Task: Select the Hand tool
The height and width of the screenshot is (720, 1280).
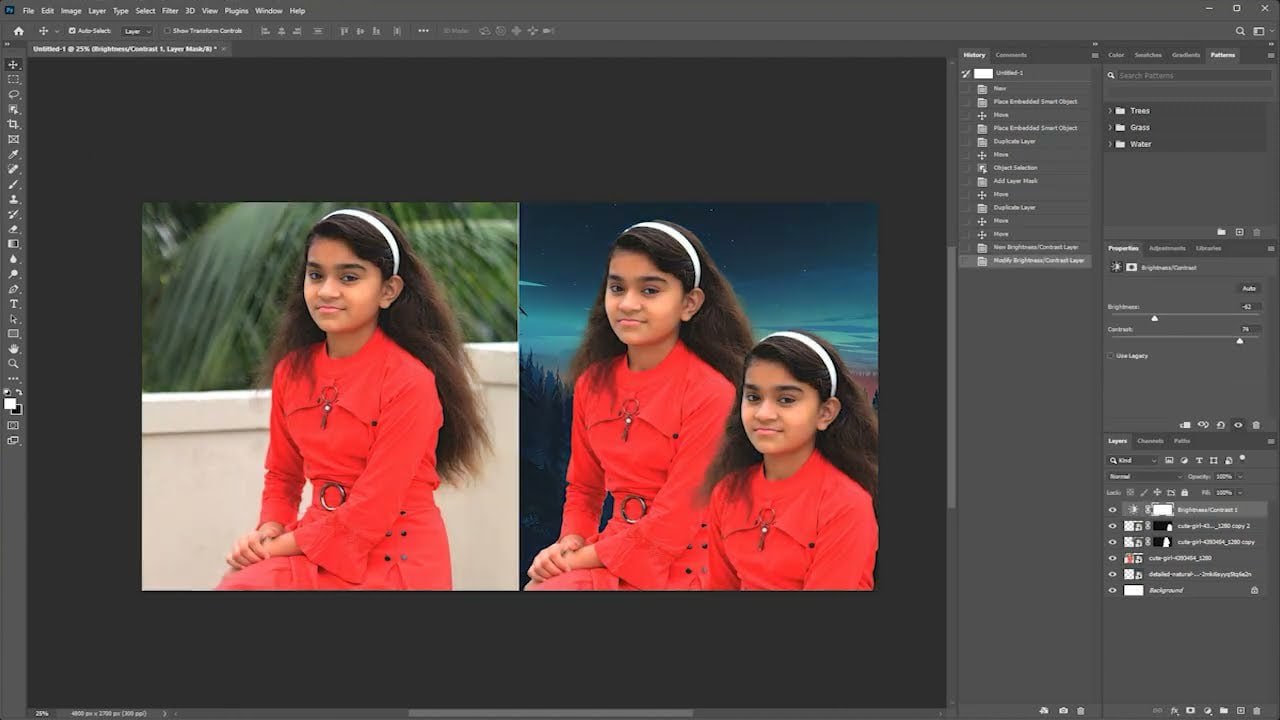Action: click(13, 349)
